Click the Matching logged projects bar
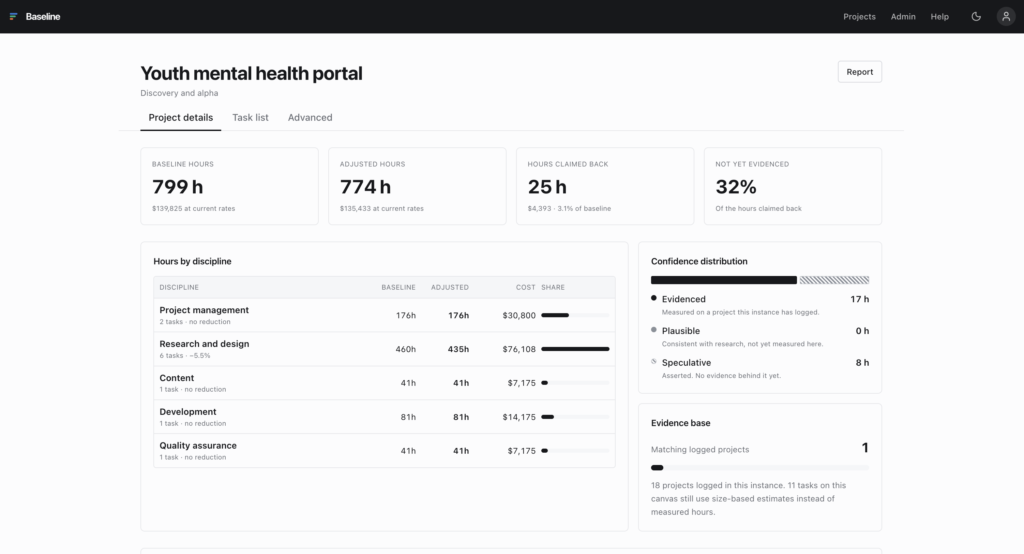1024x554 pixels. pyautogui.click(x=760, y=468)
